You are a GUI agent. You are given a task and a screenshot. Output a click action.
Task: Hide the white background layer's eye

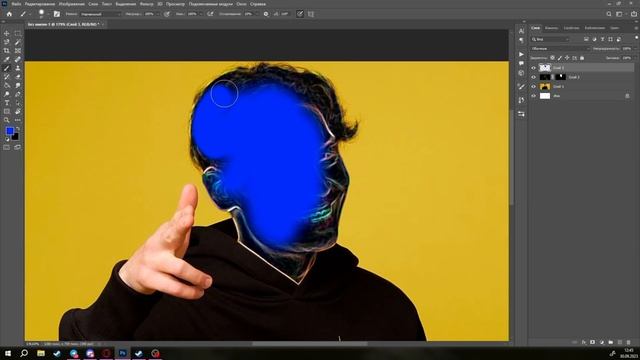(533, 96)
